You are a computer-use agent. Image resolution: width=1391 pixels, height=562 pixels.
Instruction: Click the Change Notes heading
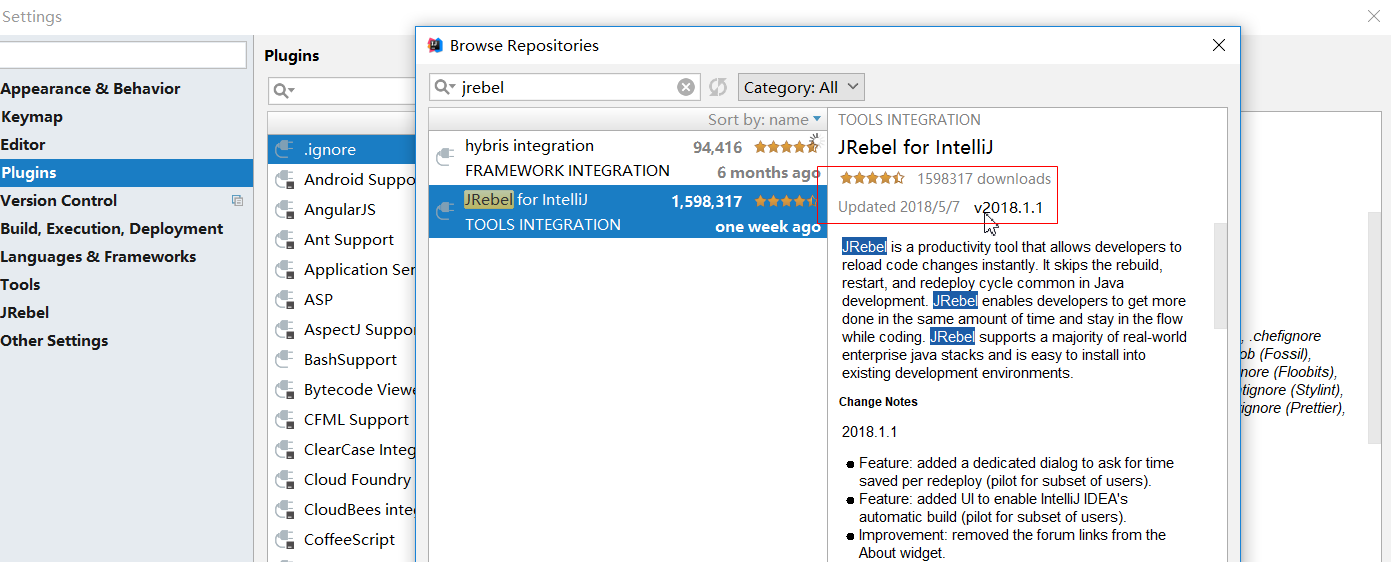pyautogui.click(x=878, y=402)
